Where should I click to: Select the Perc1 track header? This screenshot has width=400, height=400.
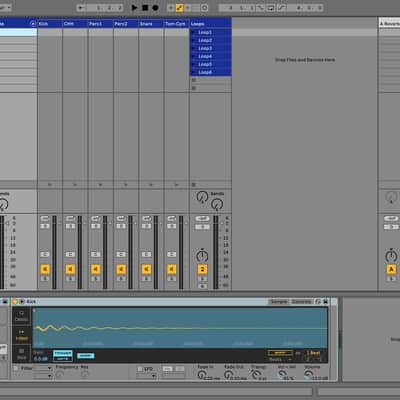[x=100, y=24]
